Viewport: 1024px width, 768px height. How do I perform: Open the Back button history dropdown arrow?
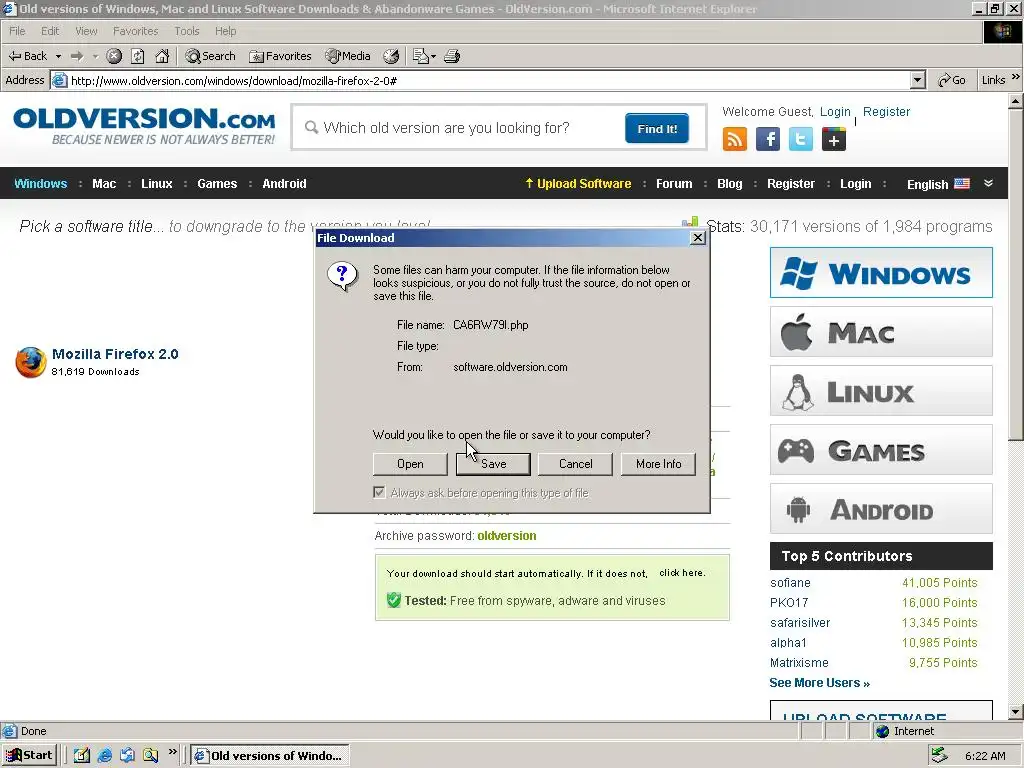[58, 56]
